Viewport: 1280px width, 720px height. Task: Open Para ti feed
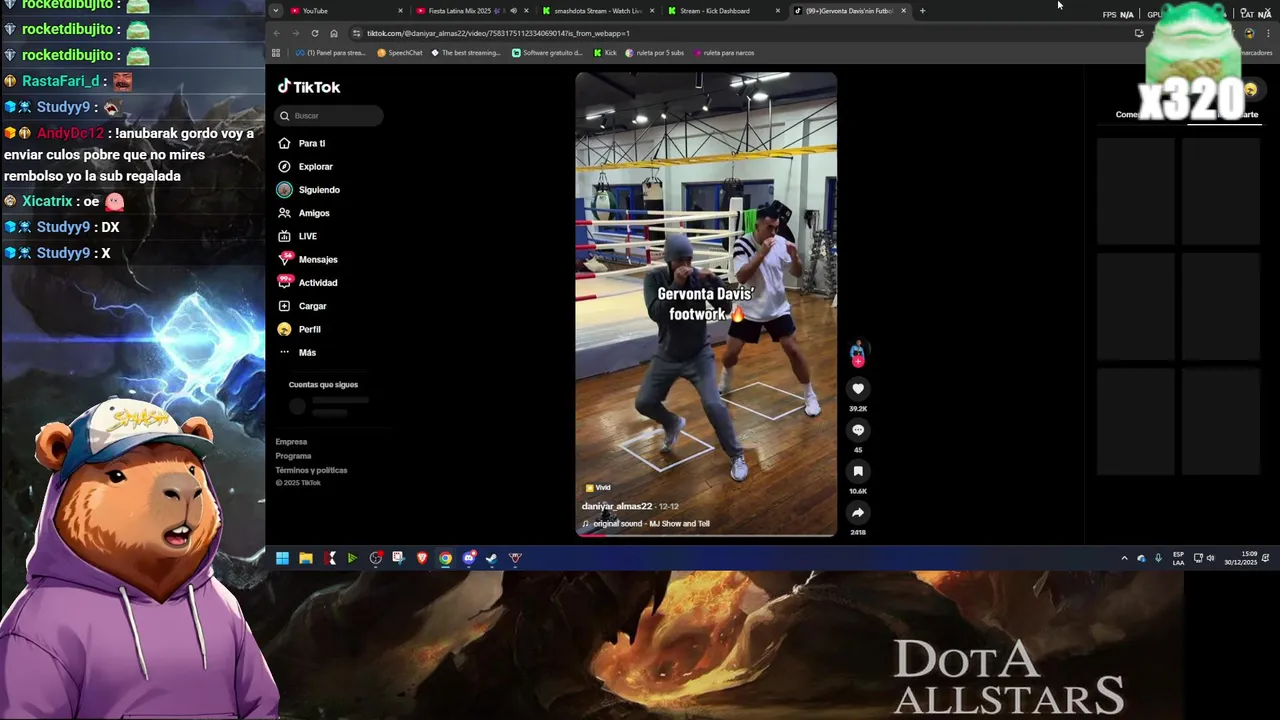click(302, 143)
